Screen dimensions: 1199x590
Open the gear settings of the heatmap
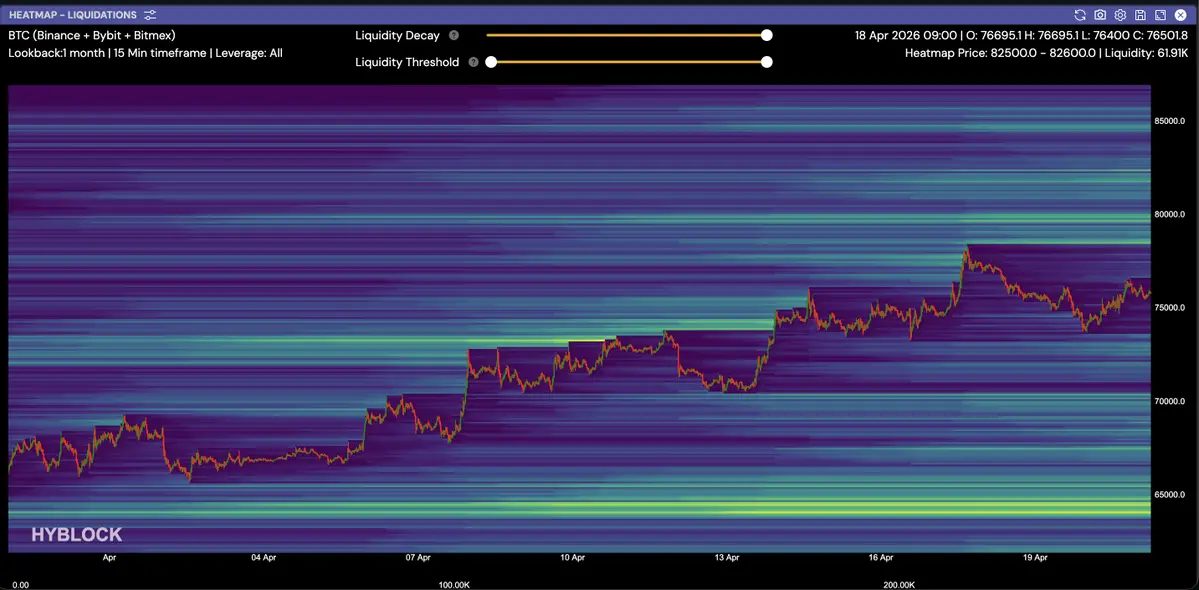tap(1120, 15)
